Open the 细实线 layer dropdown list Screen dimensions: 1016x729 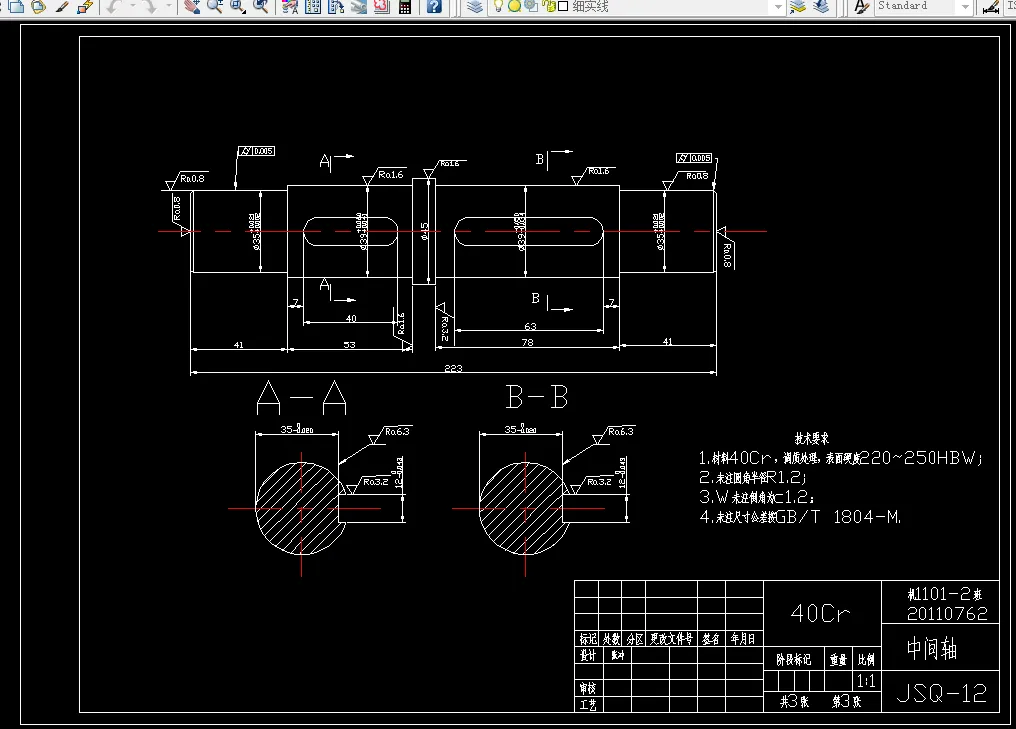point(779,6)
